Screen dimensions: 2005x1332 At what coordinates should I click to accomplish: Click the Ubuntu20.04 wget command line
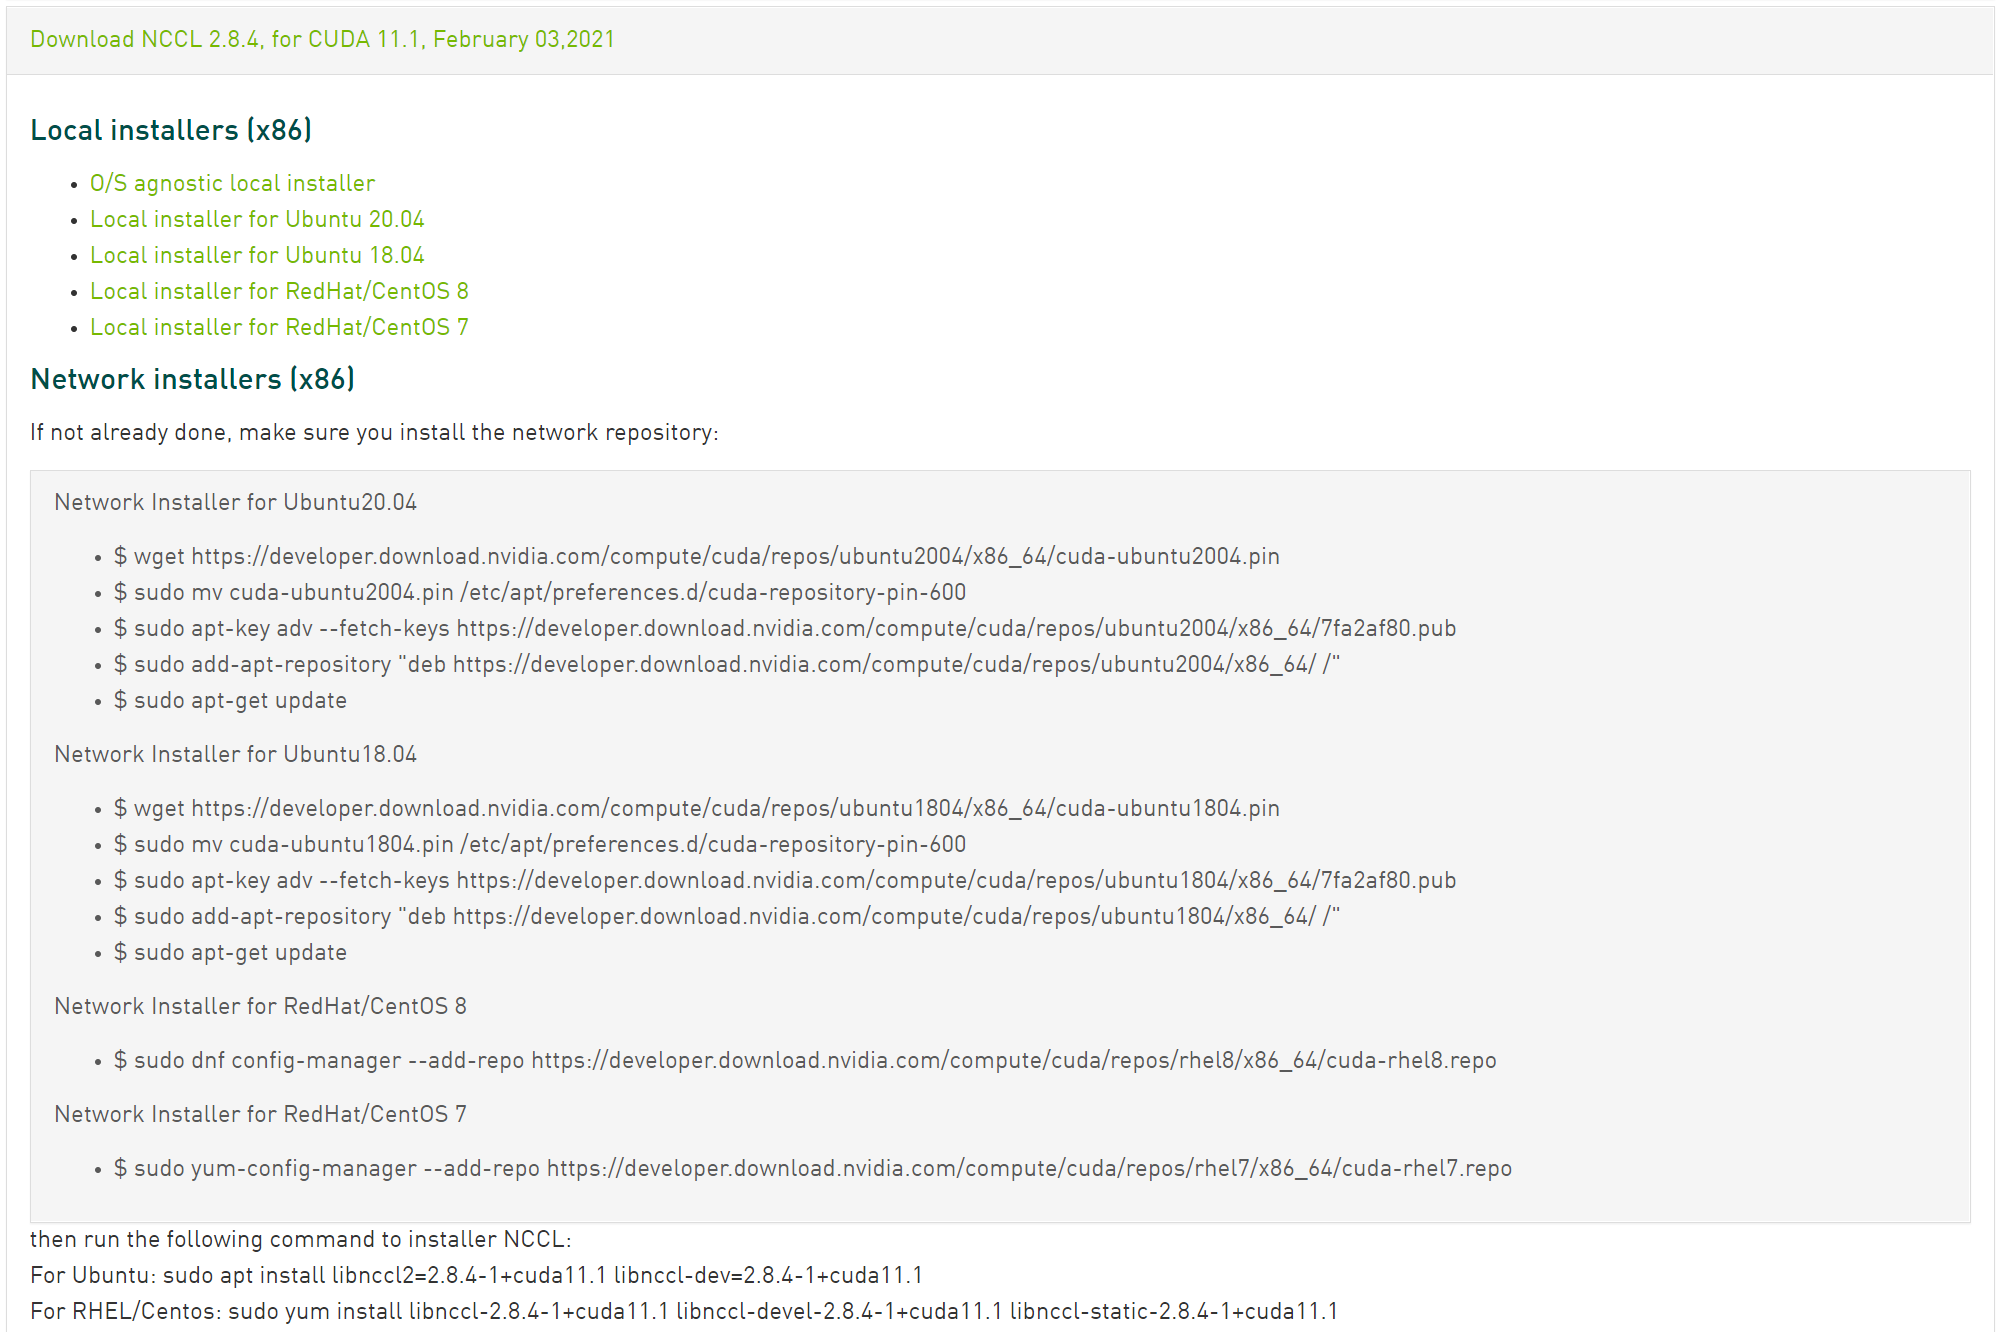pos(696,556)
